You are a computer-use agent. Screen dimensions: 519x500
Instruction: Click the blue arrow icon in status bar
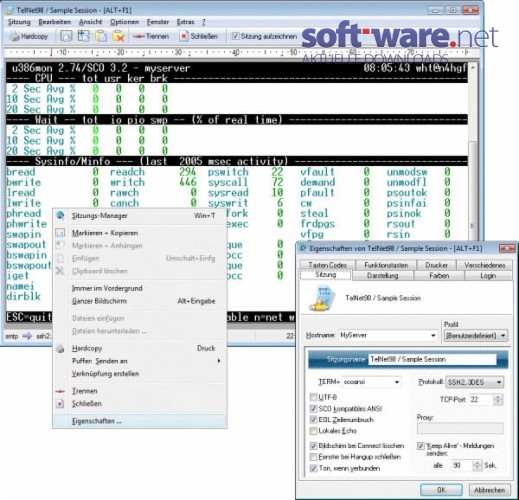(27, 336)
